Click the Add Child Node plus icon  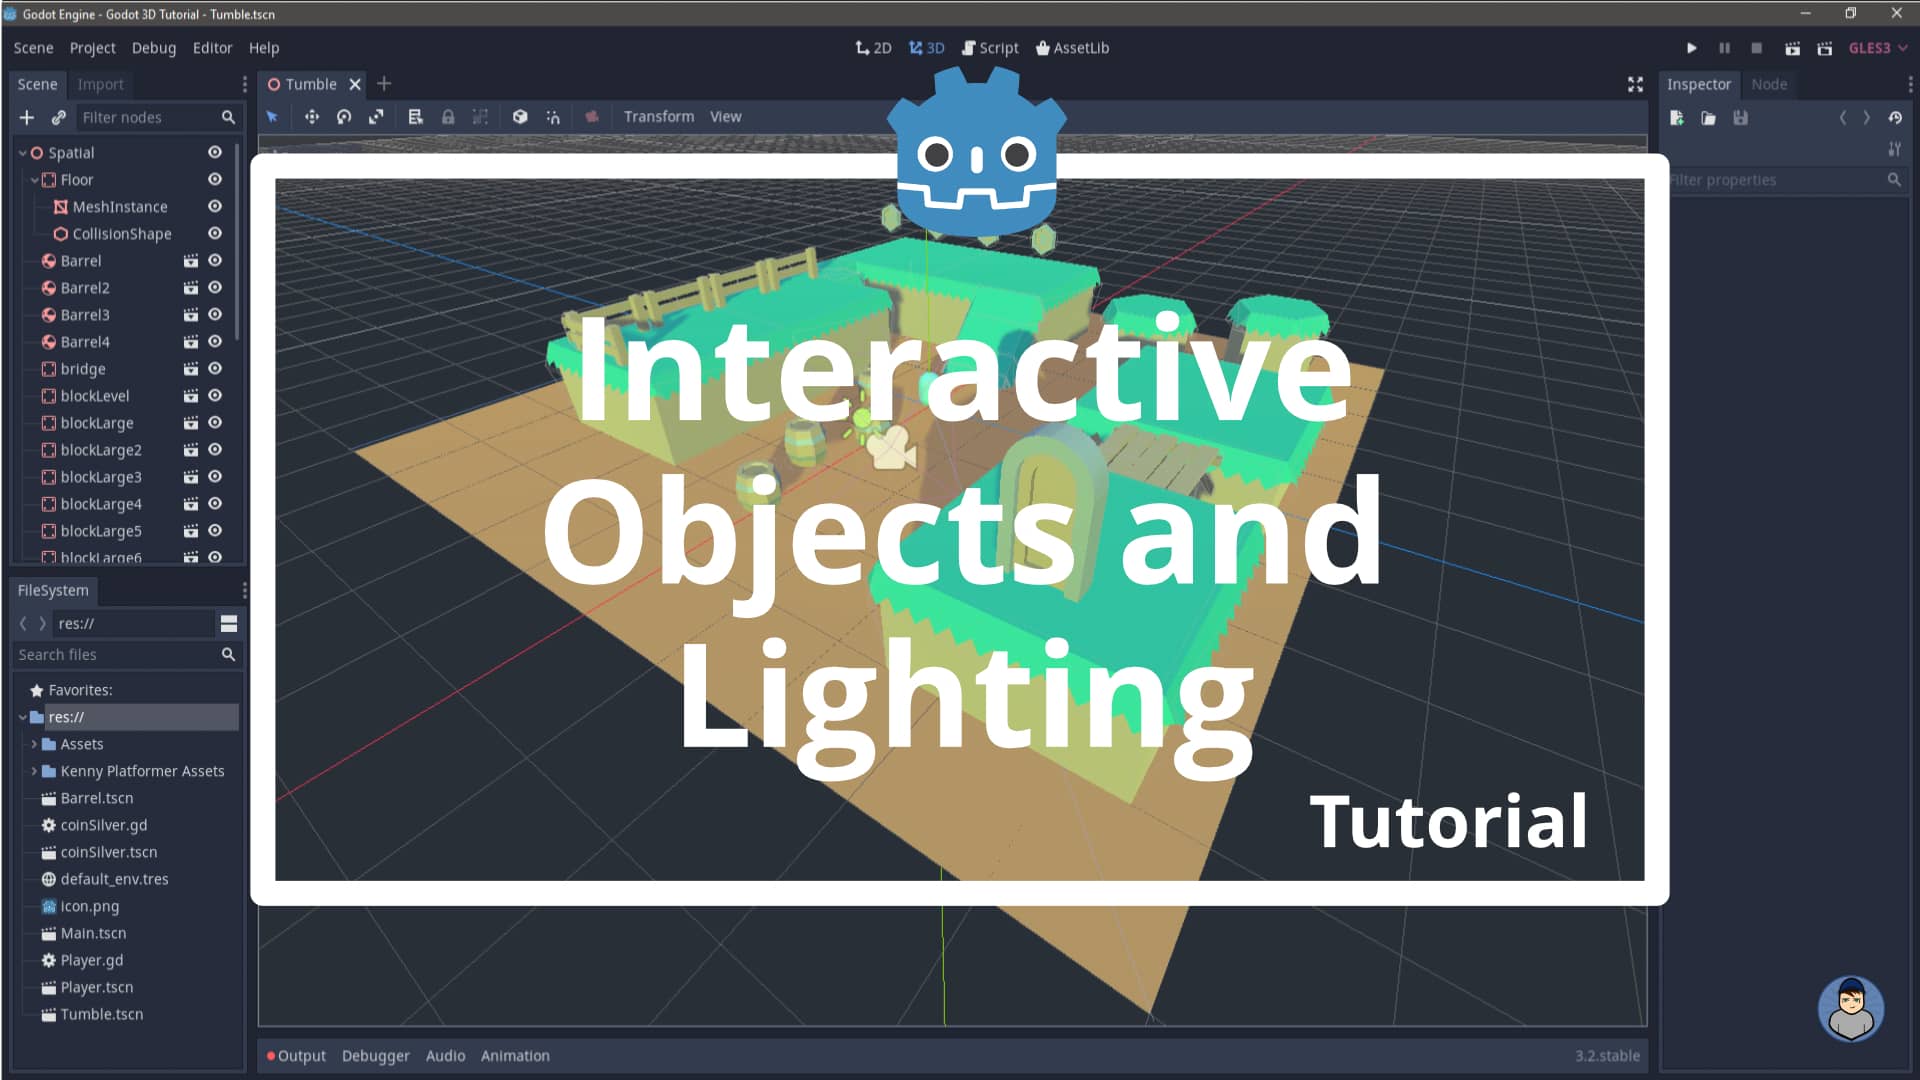[26, 117]
